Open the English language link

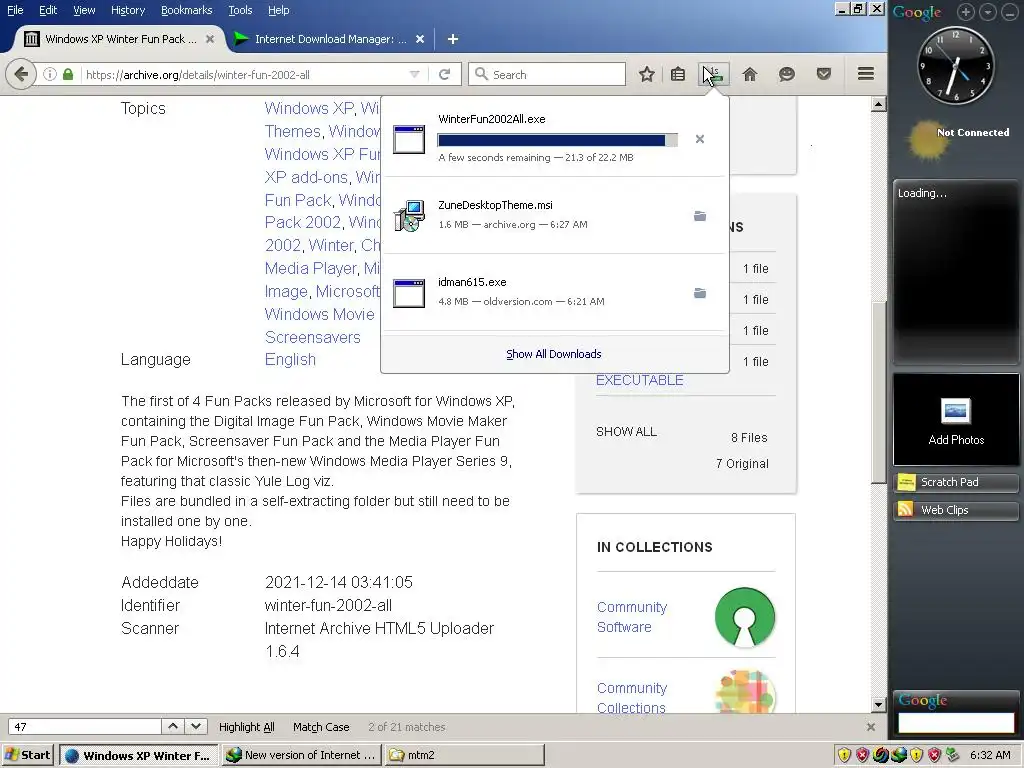coord(290,360)
